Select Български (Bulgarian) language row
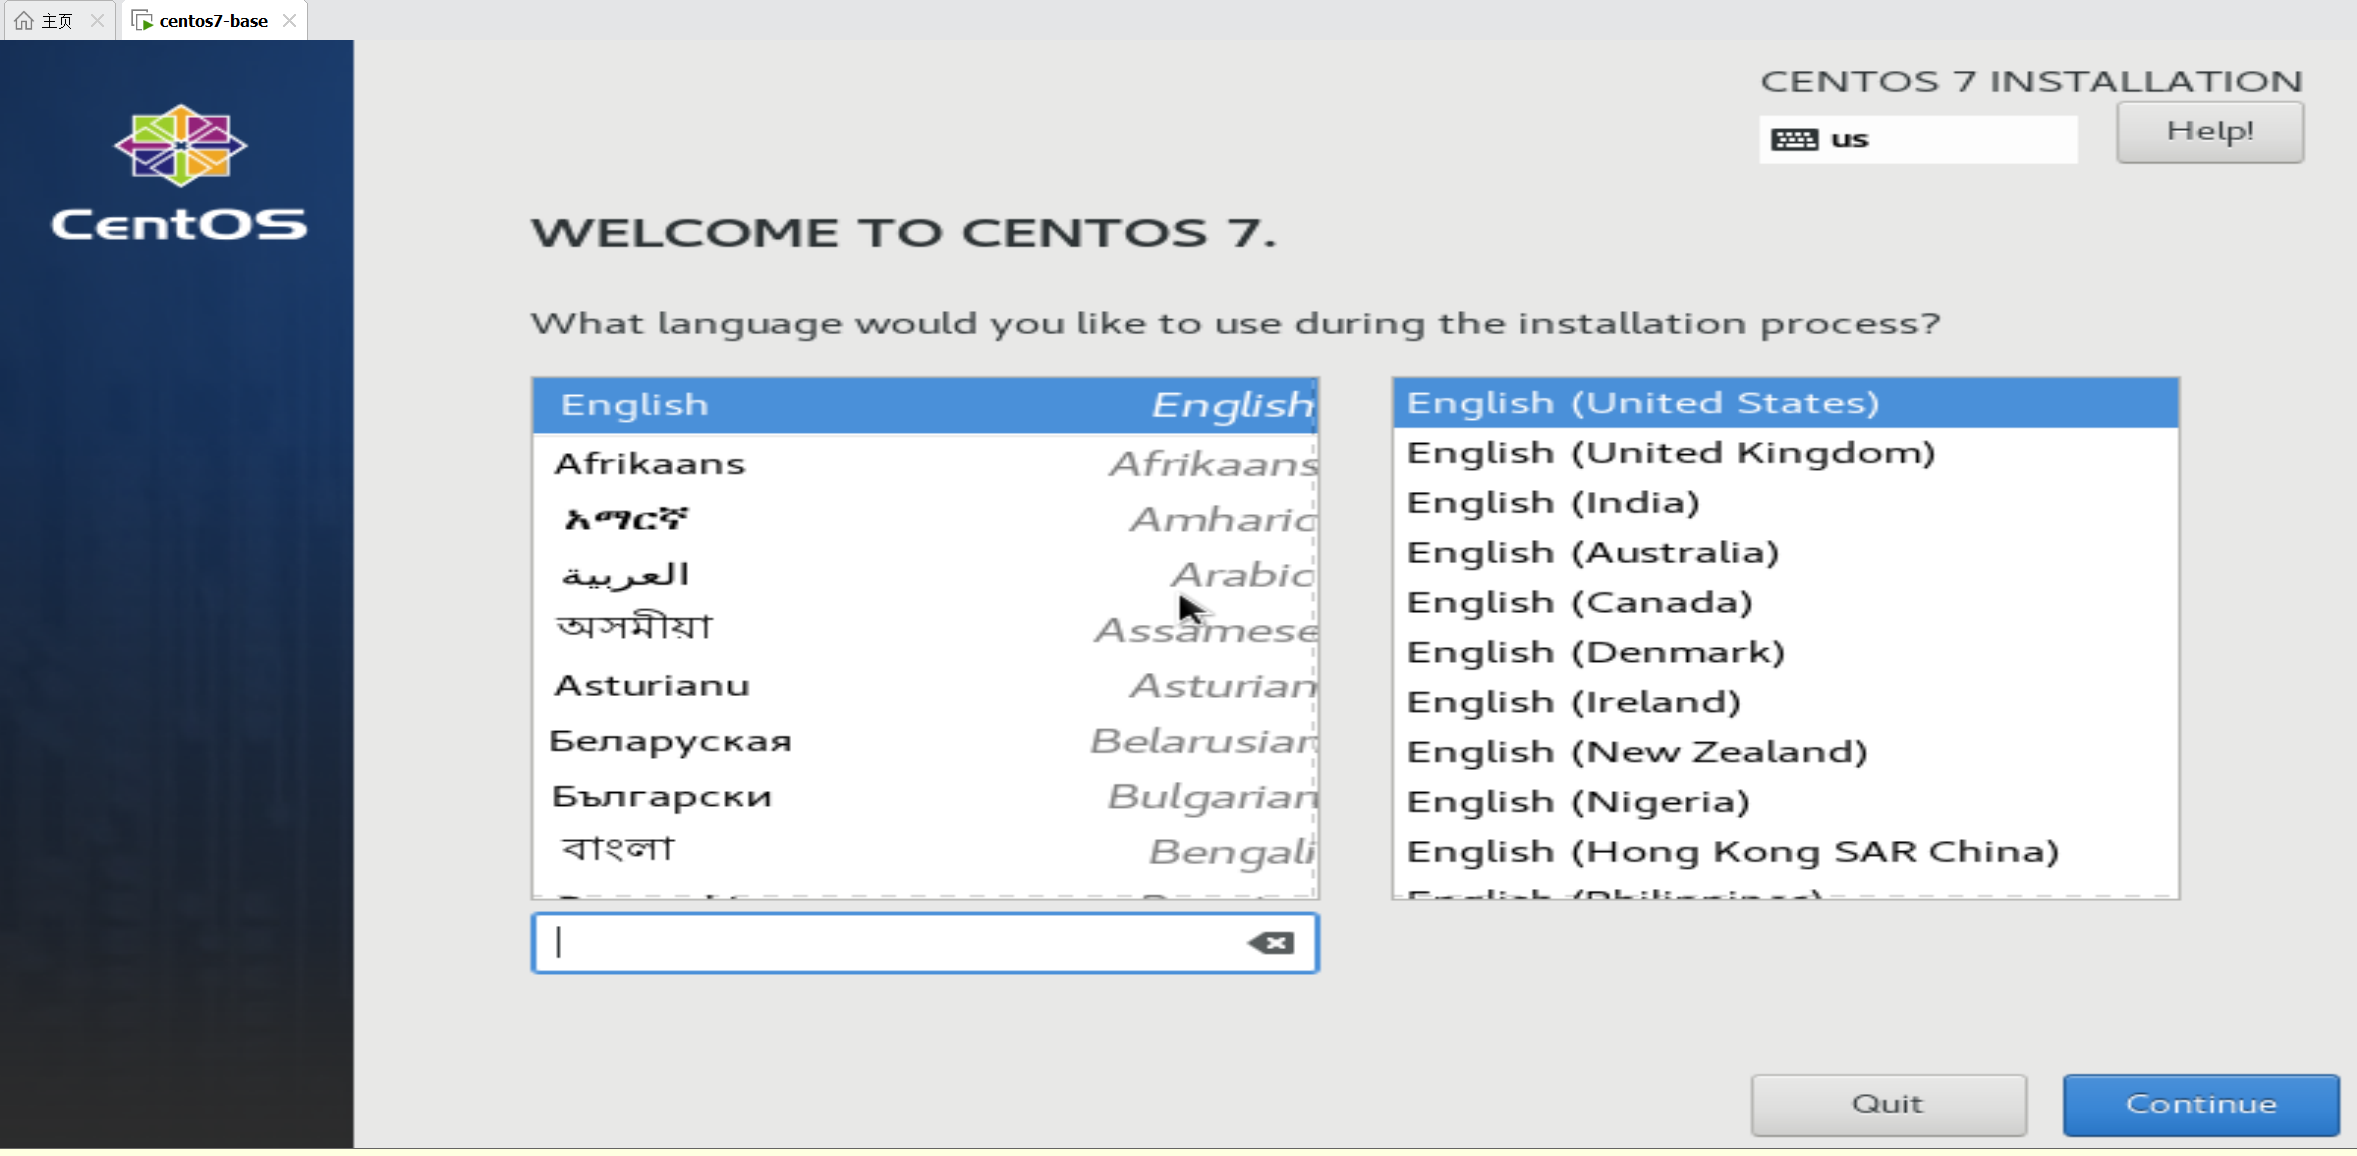 tap(925, 797)
